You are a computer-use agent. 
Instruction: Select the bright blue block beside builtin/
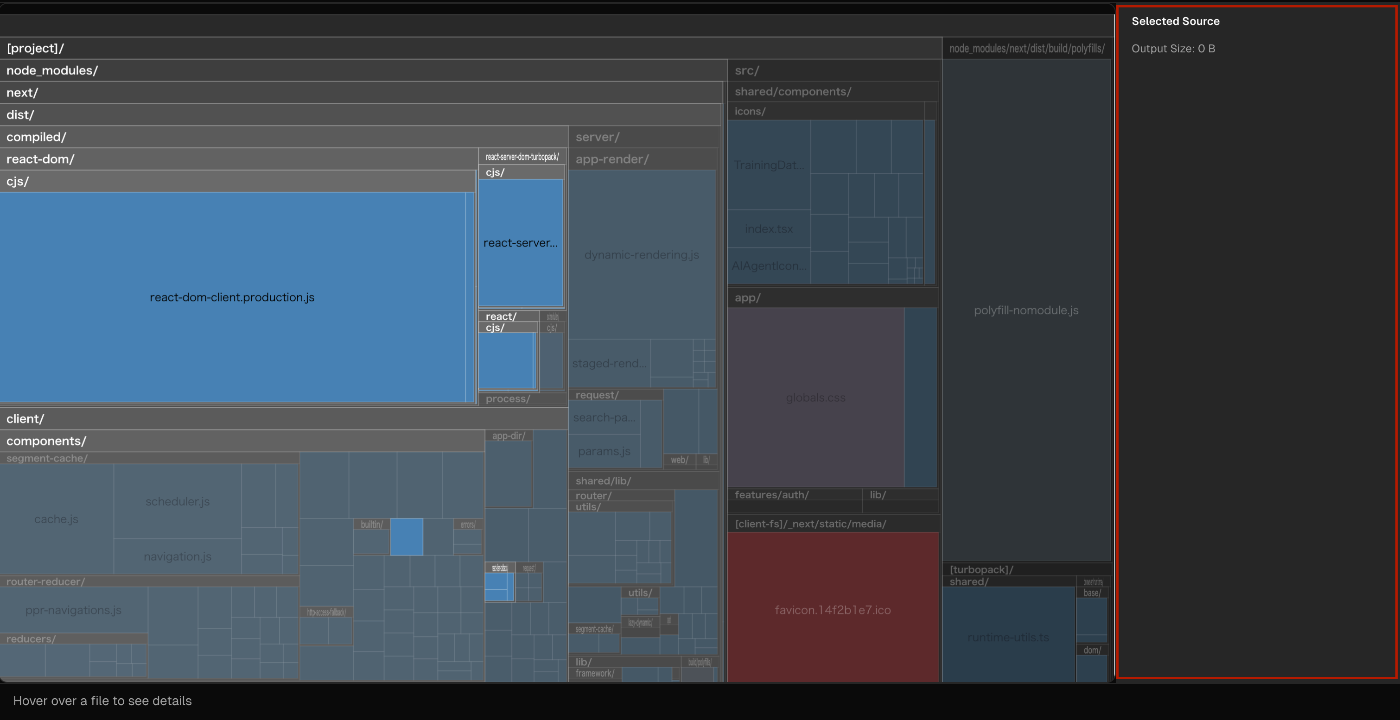click(406, 537)
